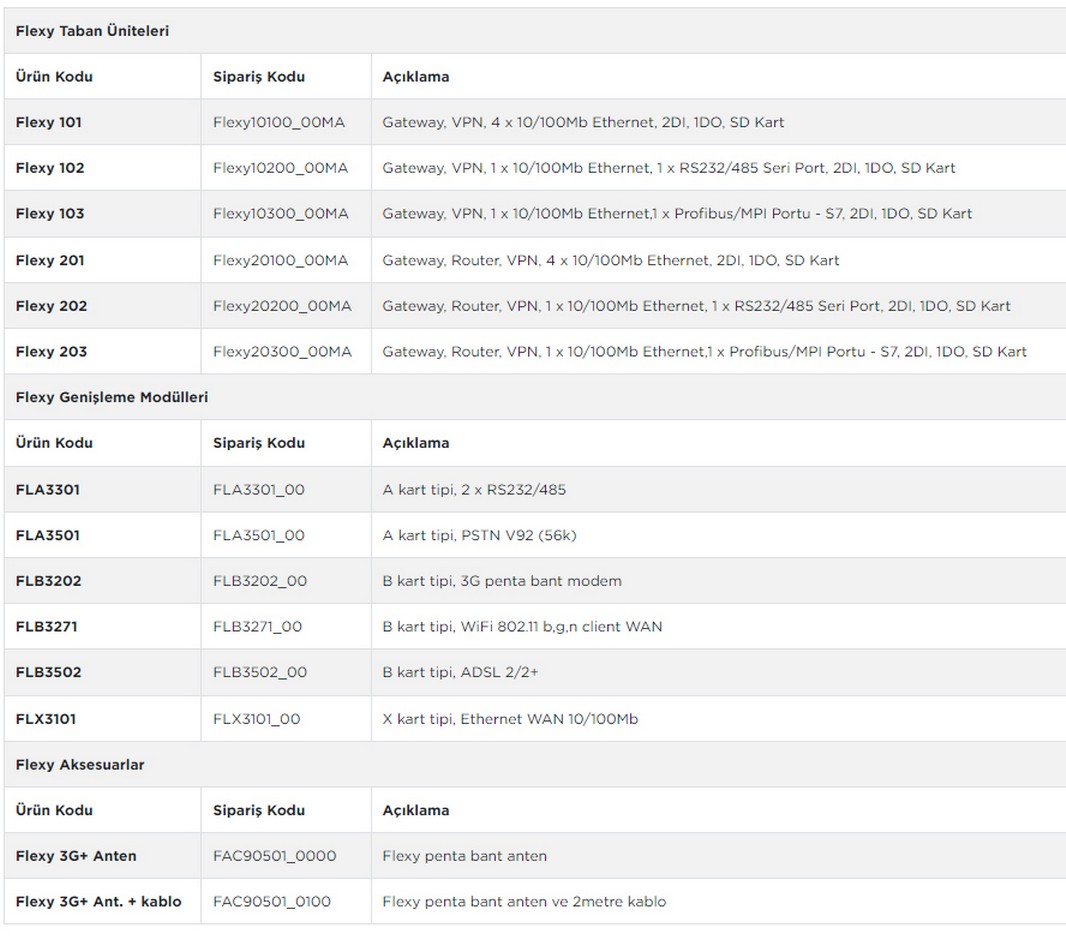Click the 'Flexy Genişleme Modülleri' section heading
The width and height of the screenshot is (1066, 939).
point(111,397)
